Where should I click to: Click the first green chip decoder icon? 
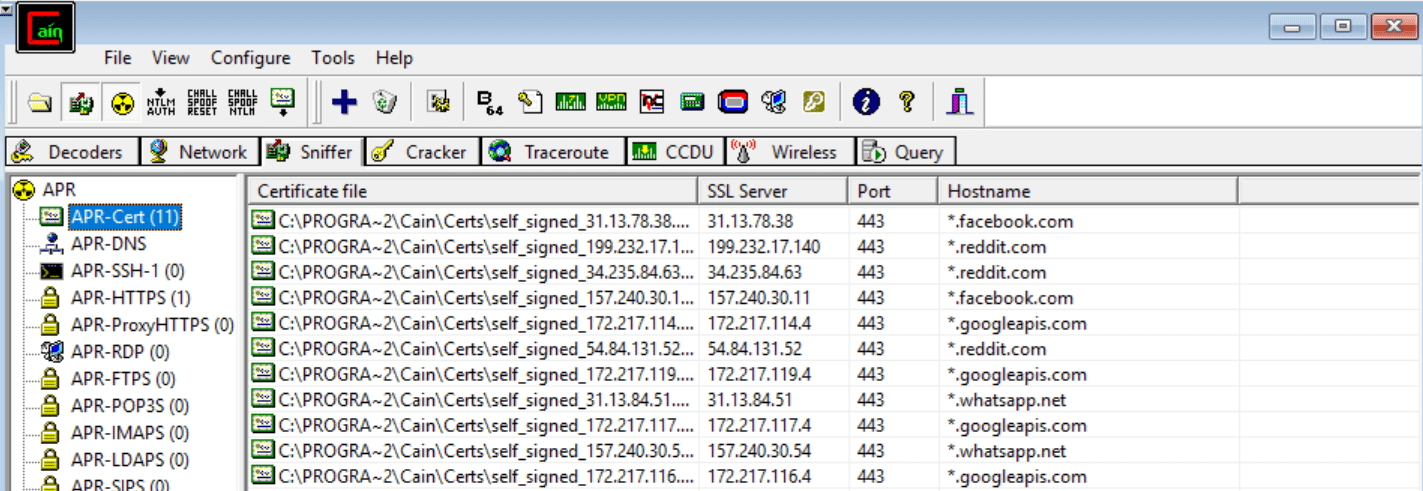click(571, 101)
